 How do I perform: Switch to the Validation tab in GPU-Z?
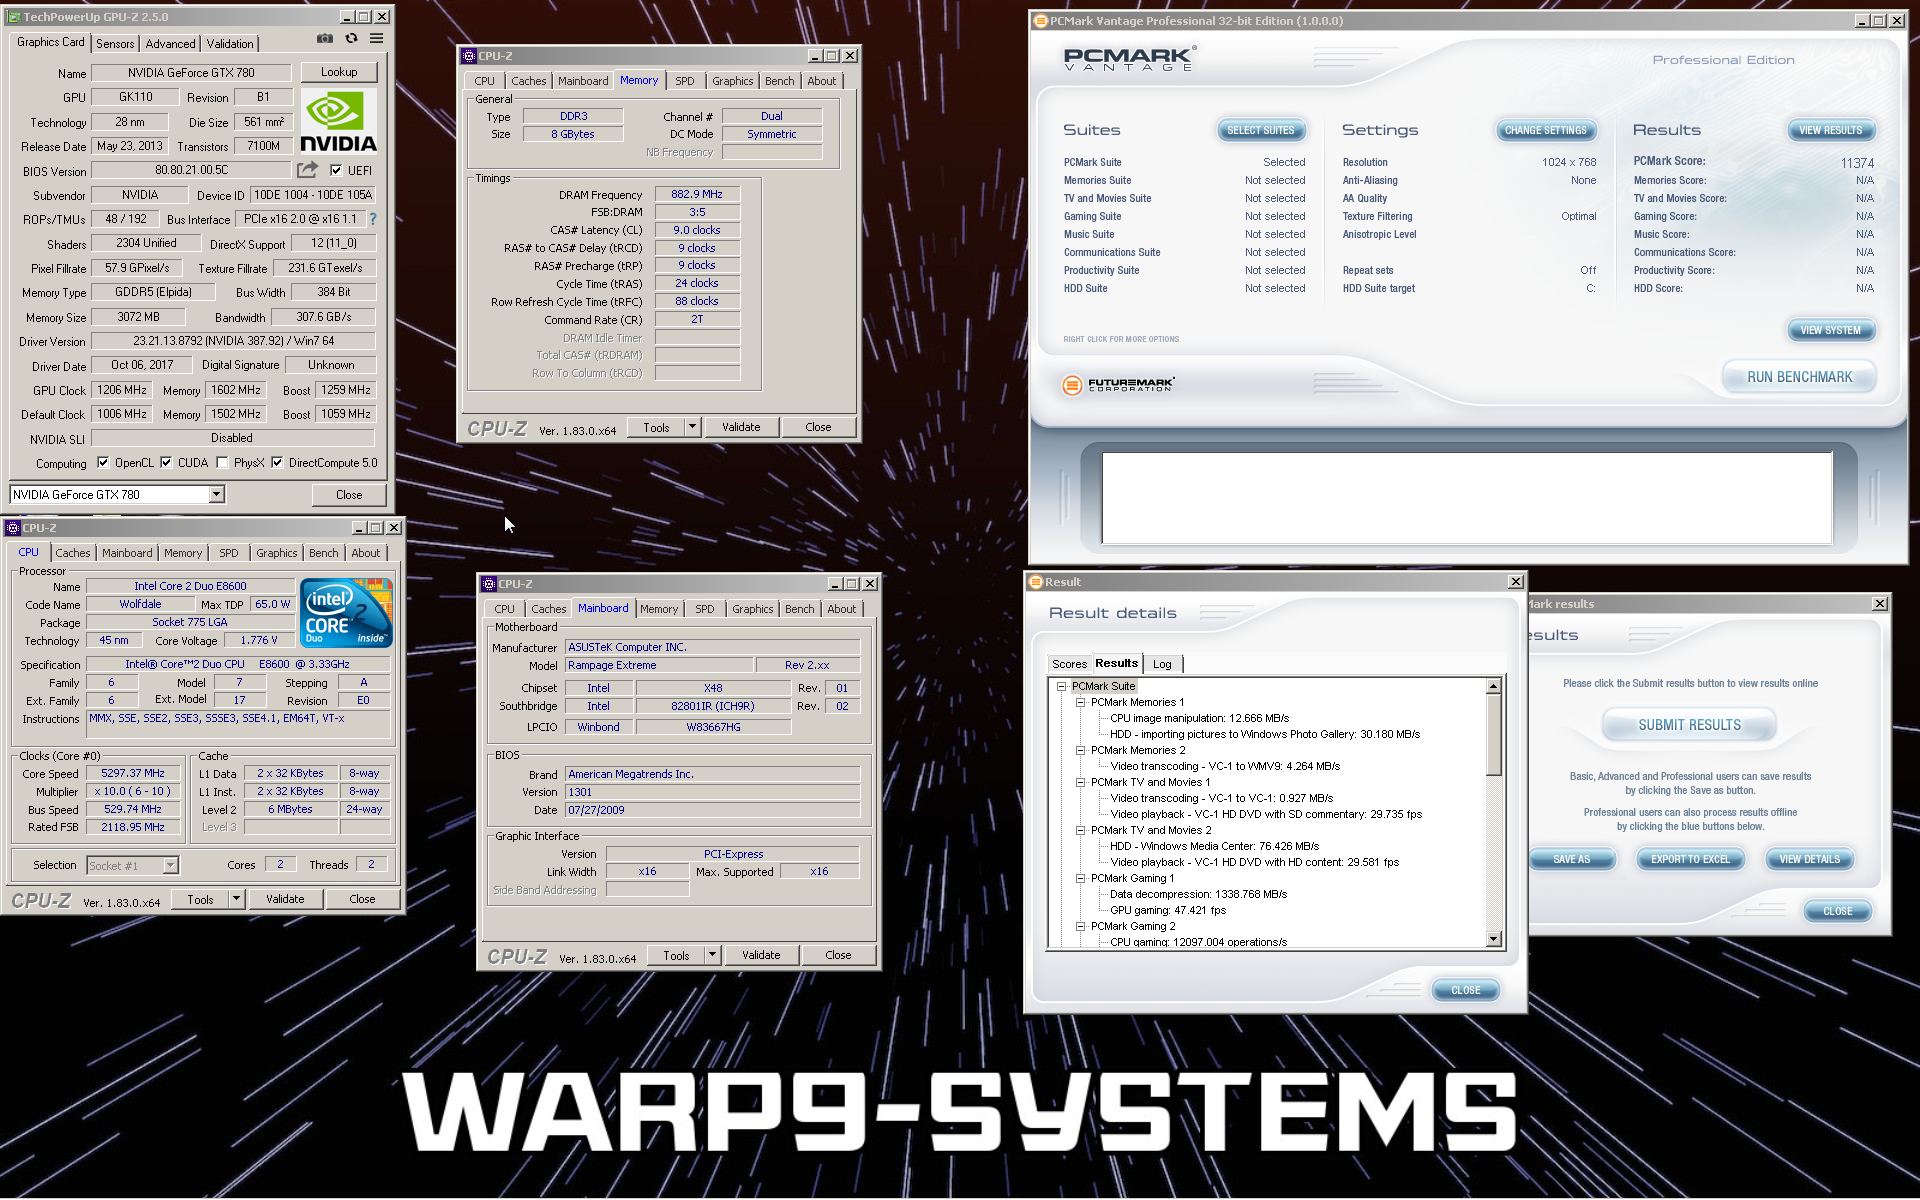point(230,44)
